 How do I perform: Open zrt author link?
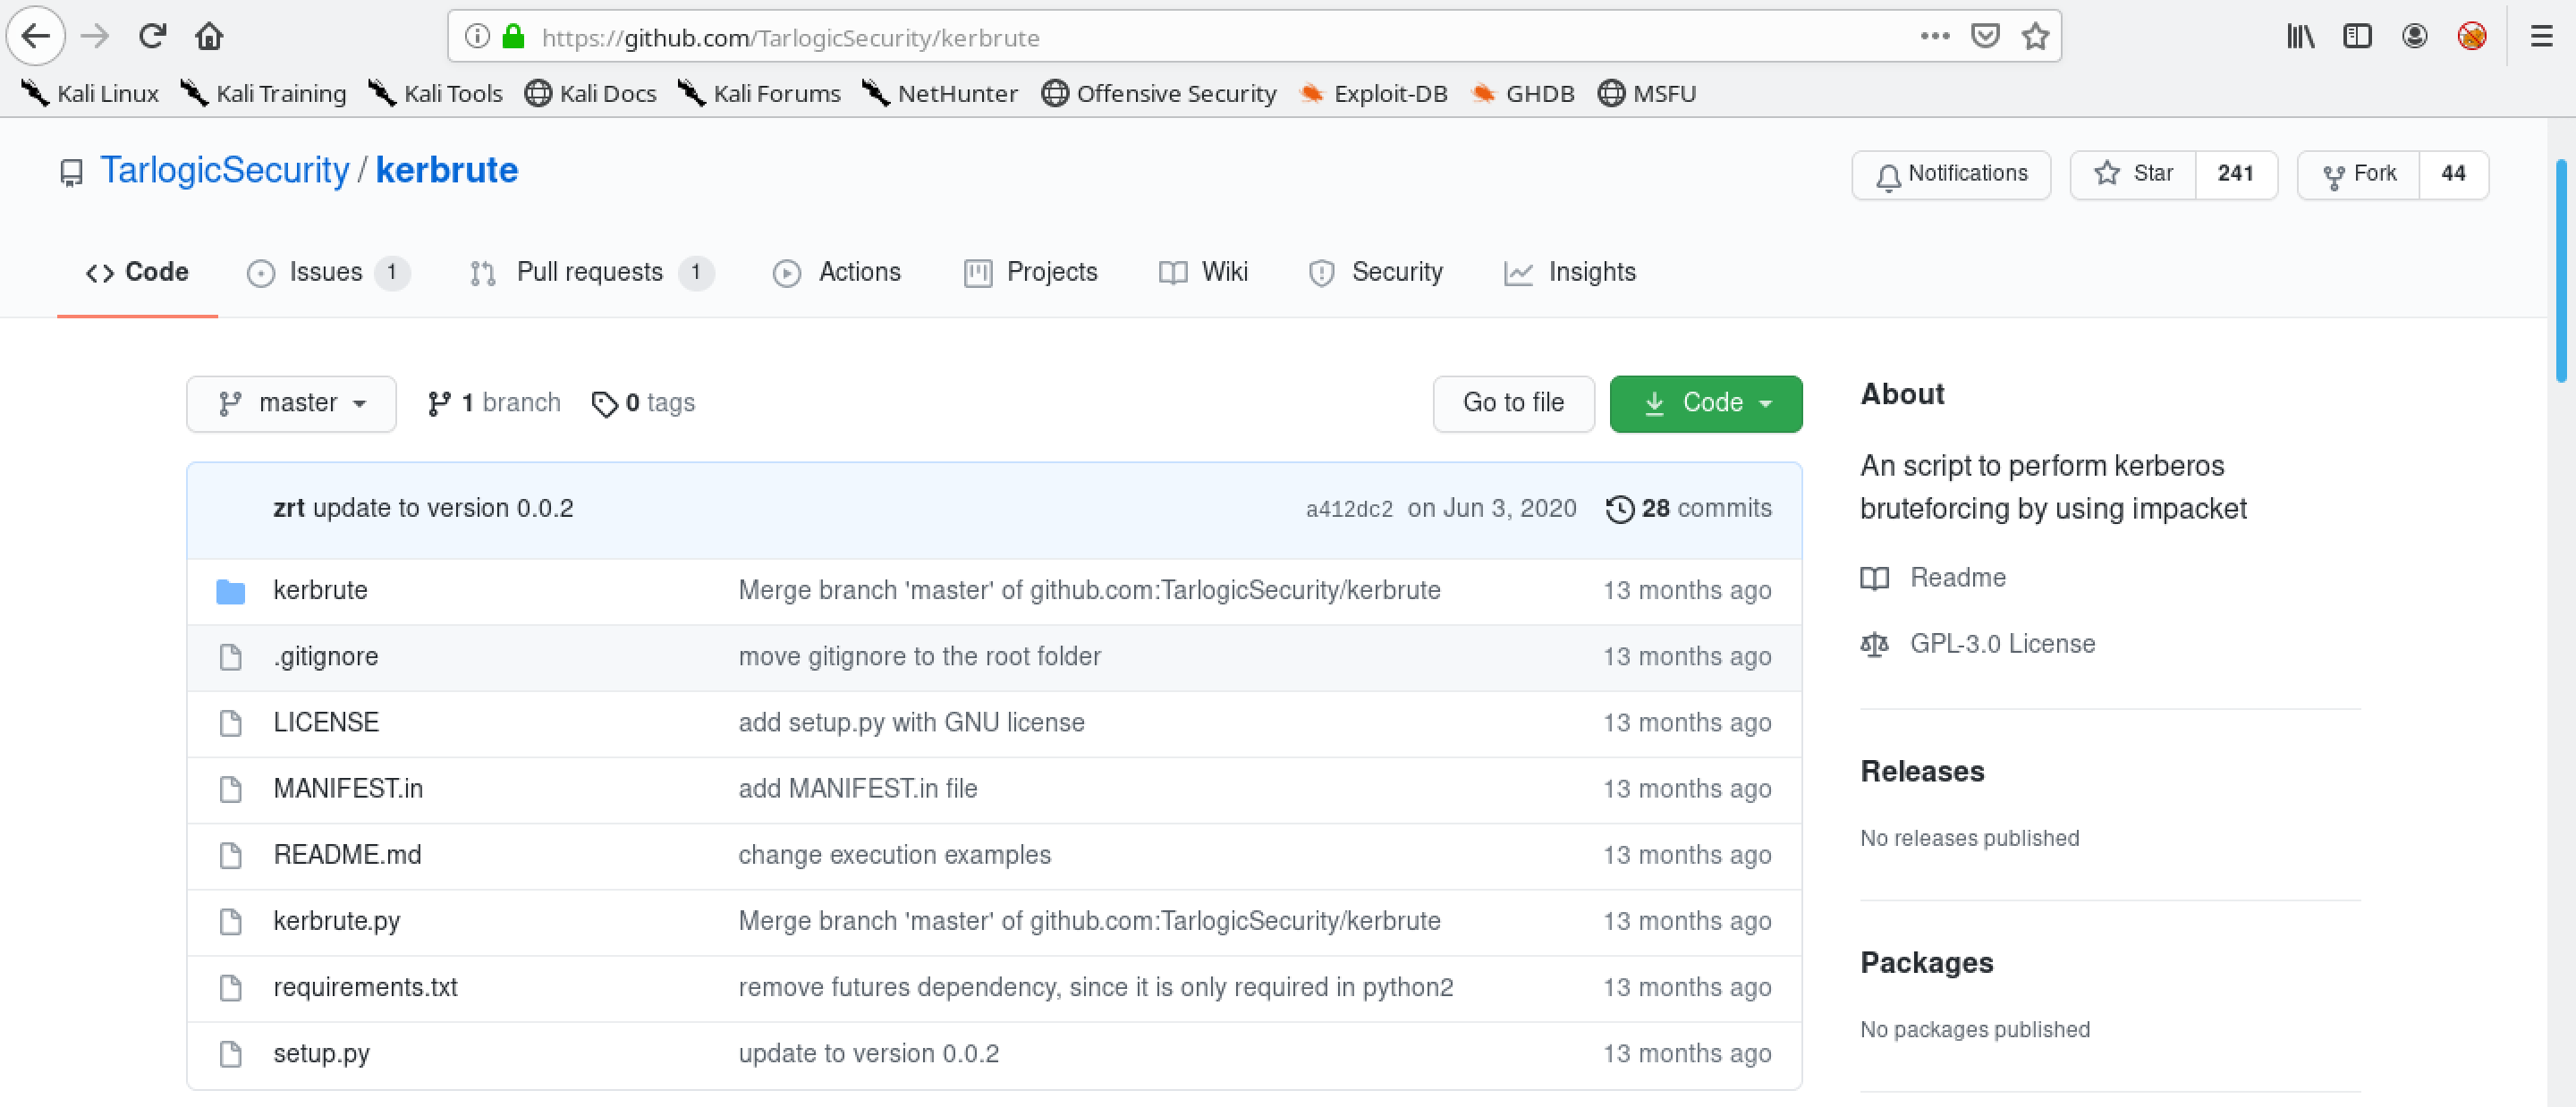tap(288, 508)
